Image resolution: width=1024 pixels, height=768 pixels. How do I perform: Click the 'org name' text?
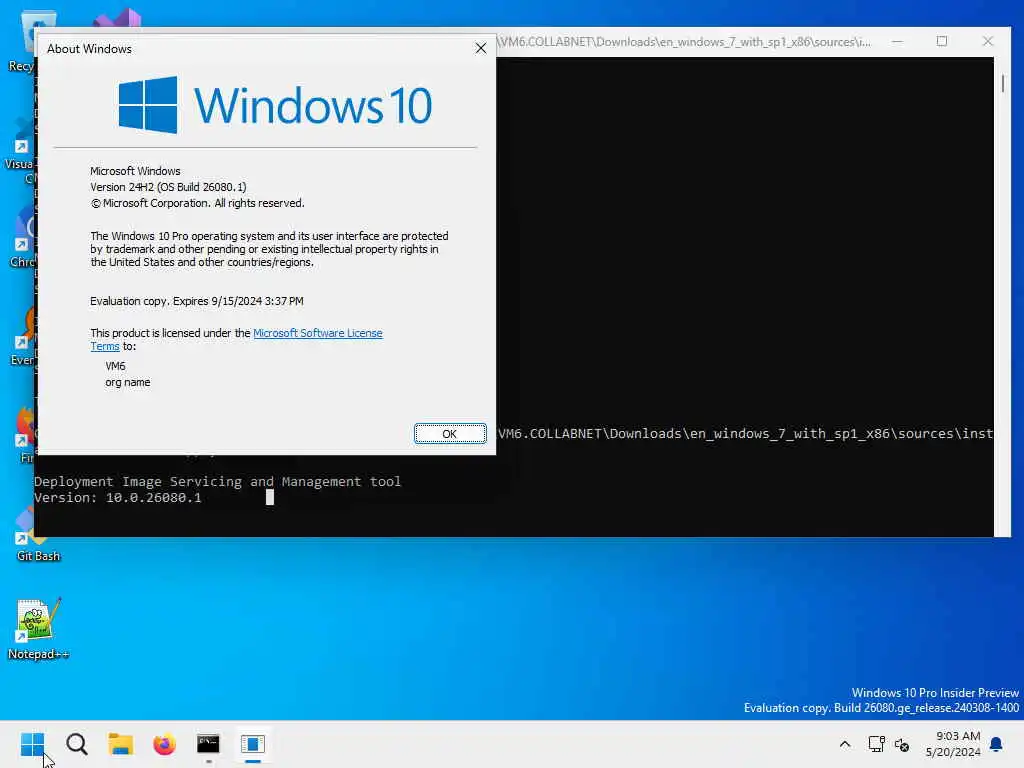(127, 382)
